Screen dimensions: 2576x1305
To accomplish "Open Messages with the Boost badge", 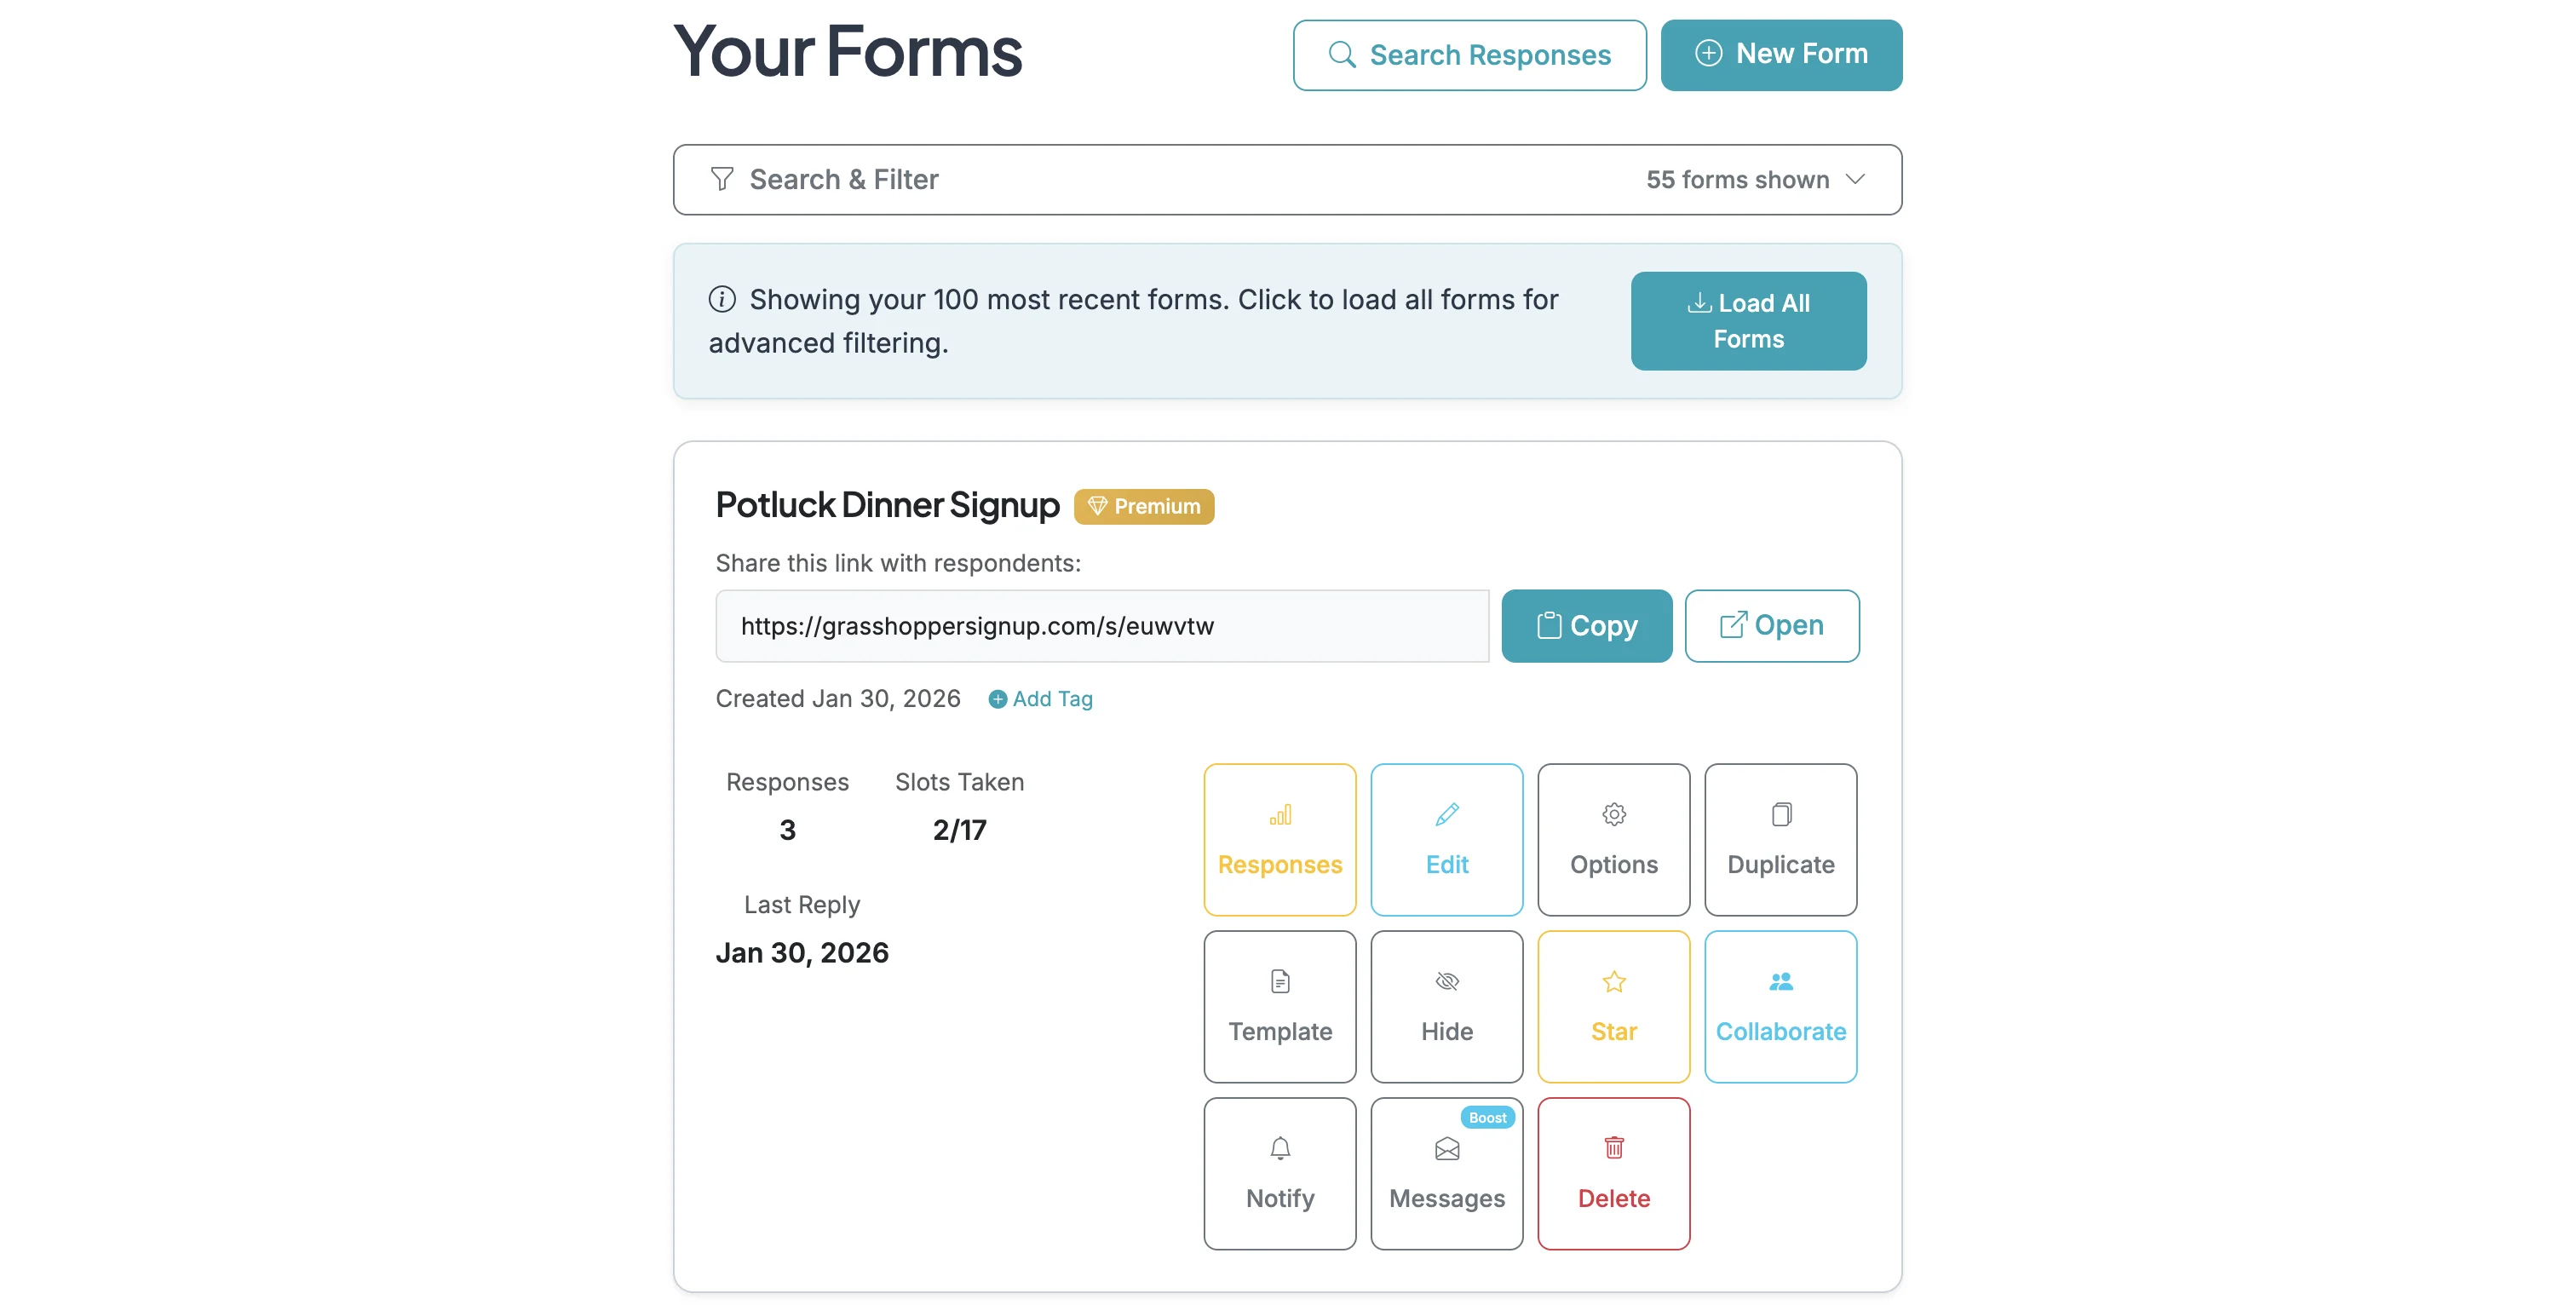I will (x=1447, y=1173).
